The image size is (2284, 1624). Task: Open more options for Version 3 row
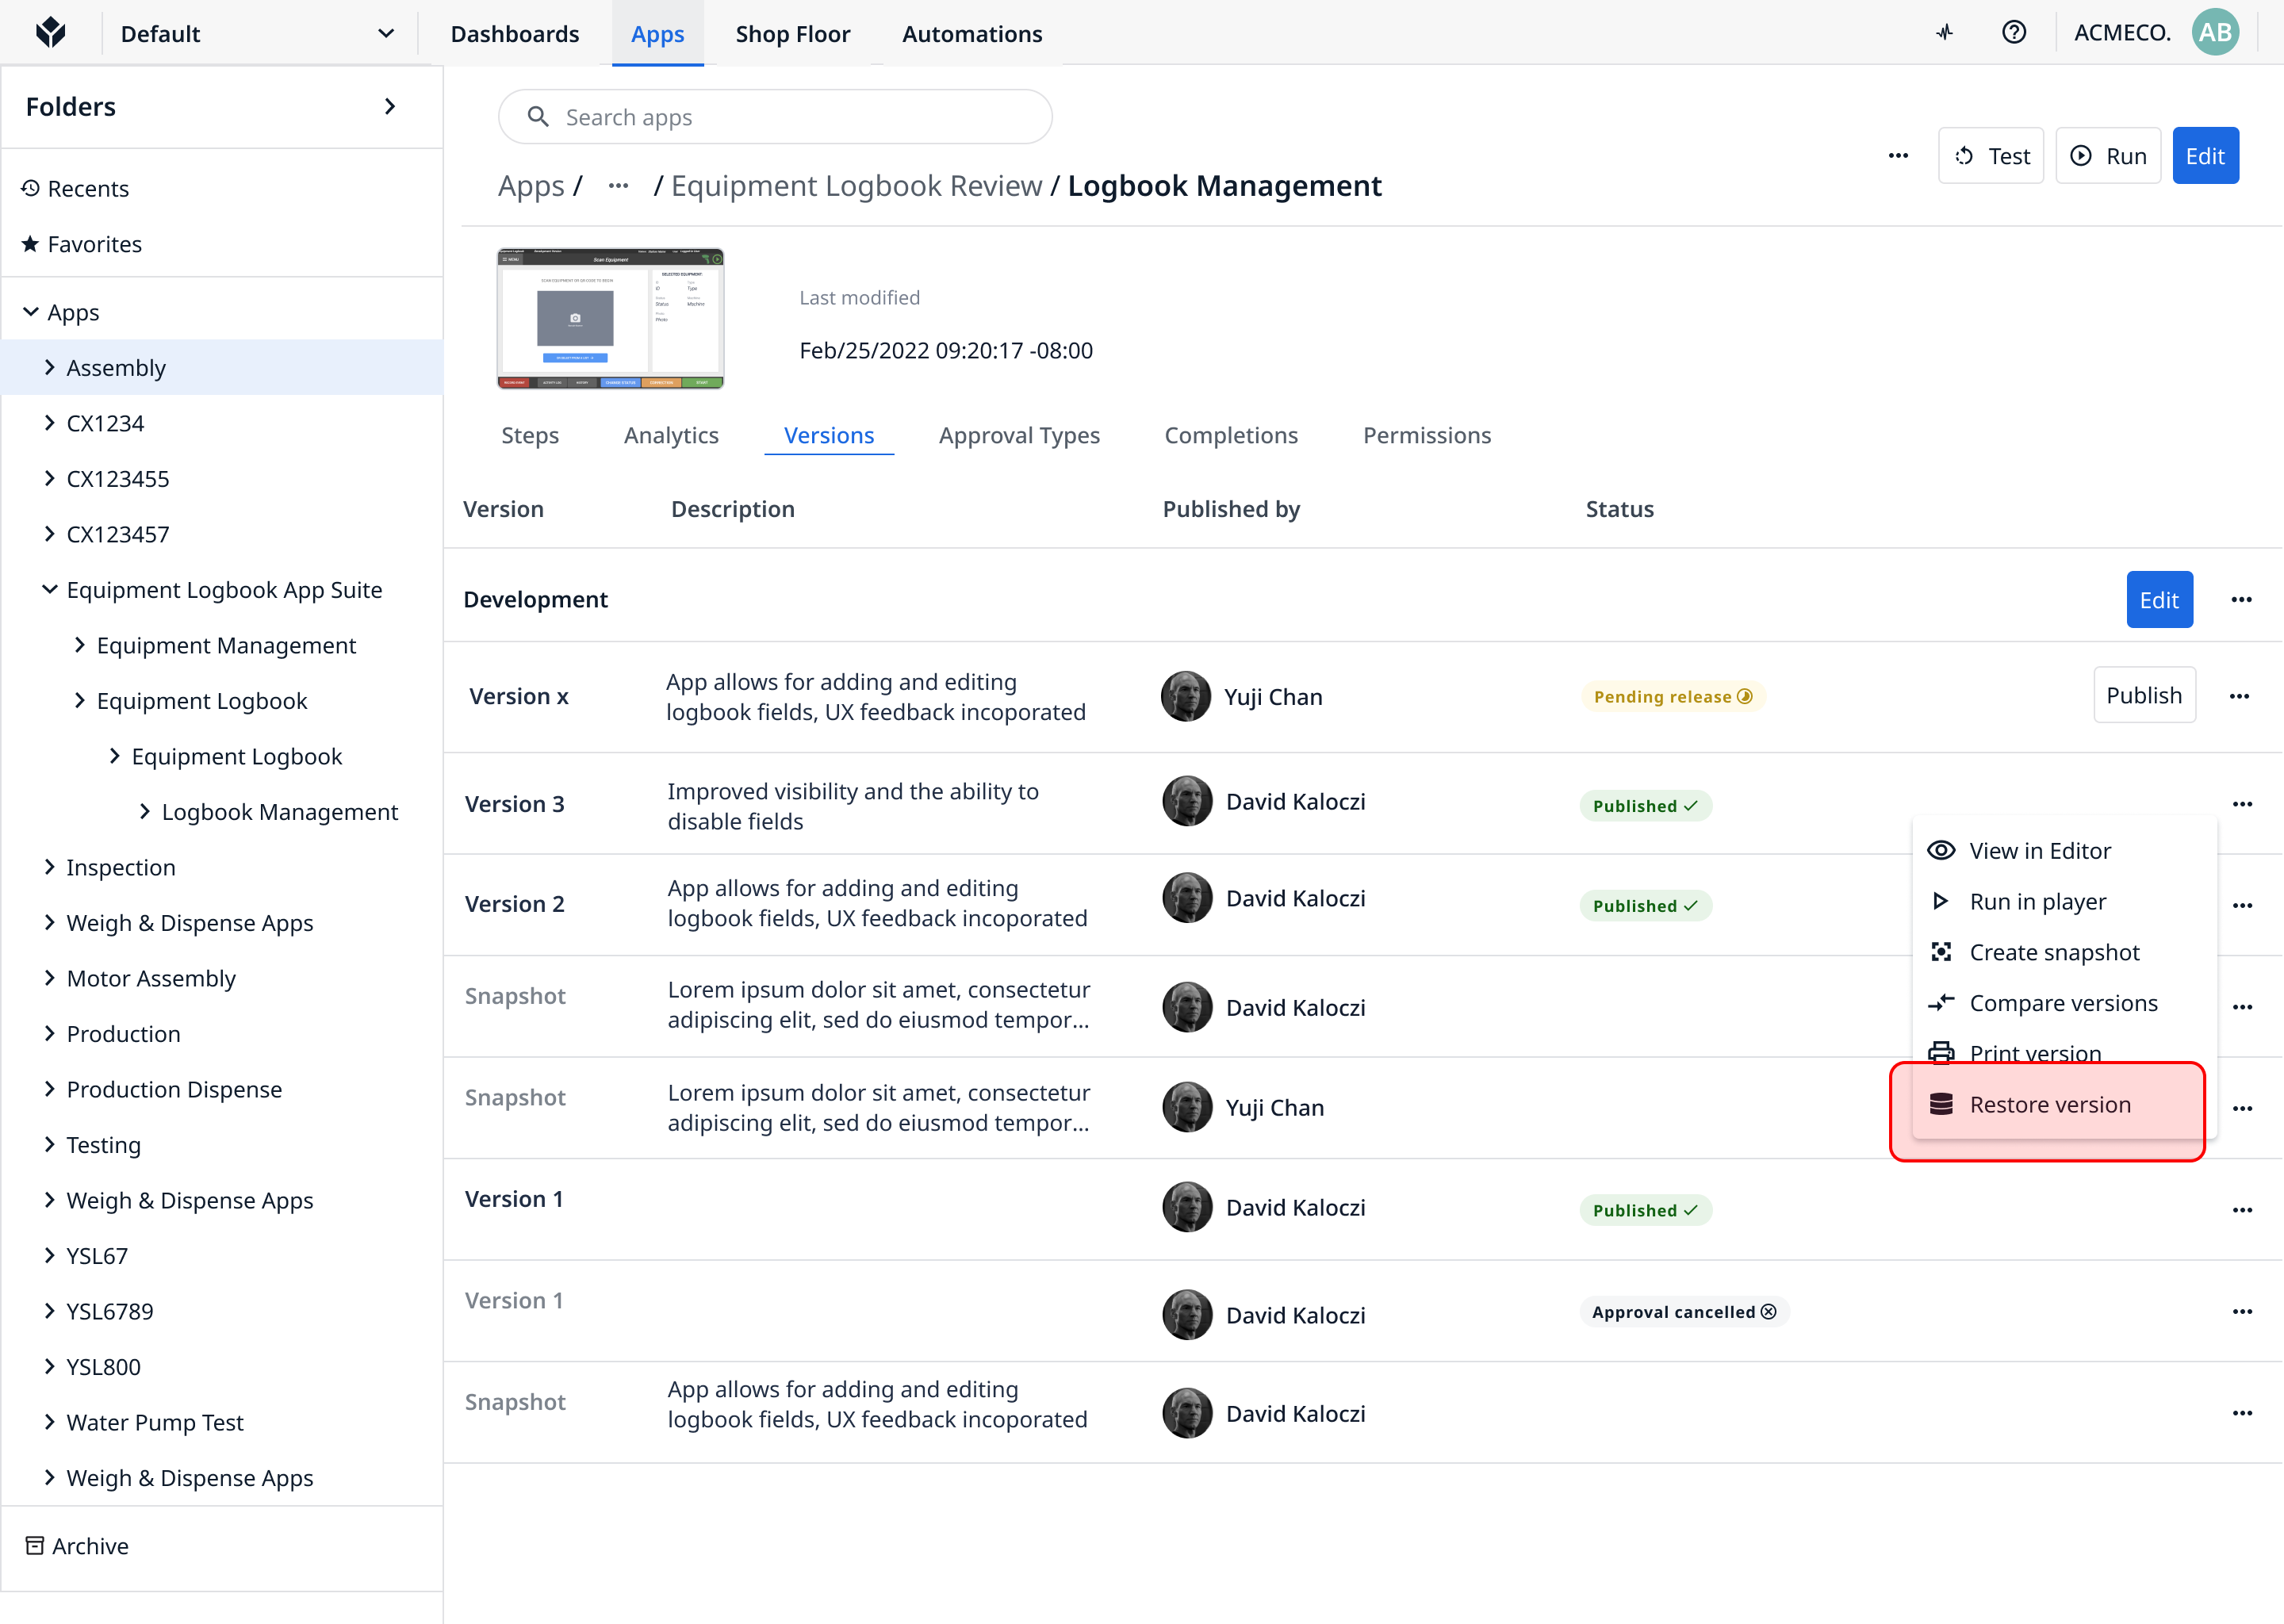2242,804
